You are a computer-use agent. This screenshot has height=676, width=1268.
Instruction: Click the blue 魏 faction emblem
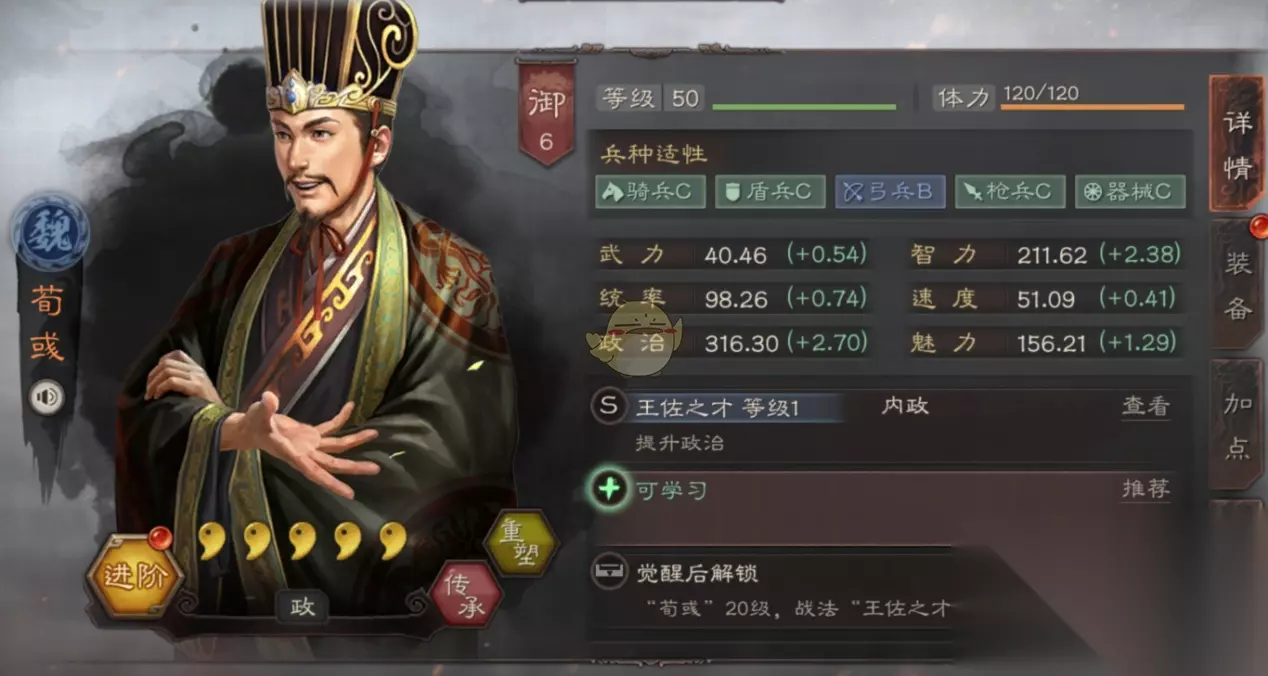point(50,232)
